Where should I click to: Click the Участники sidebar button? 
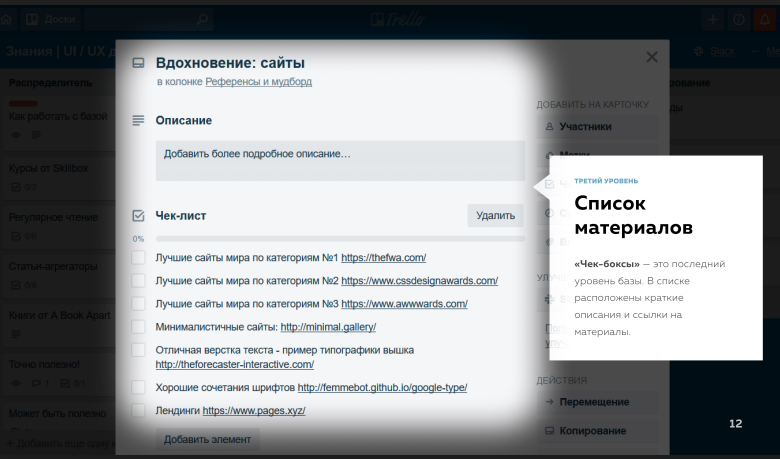coord(597,127)
